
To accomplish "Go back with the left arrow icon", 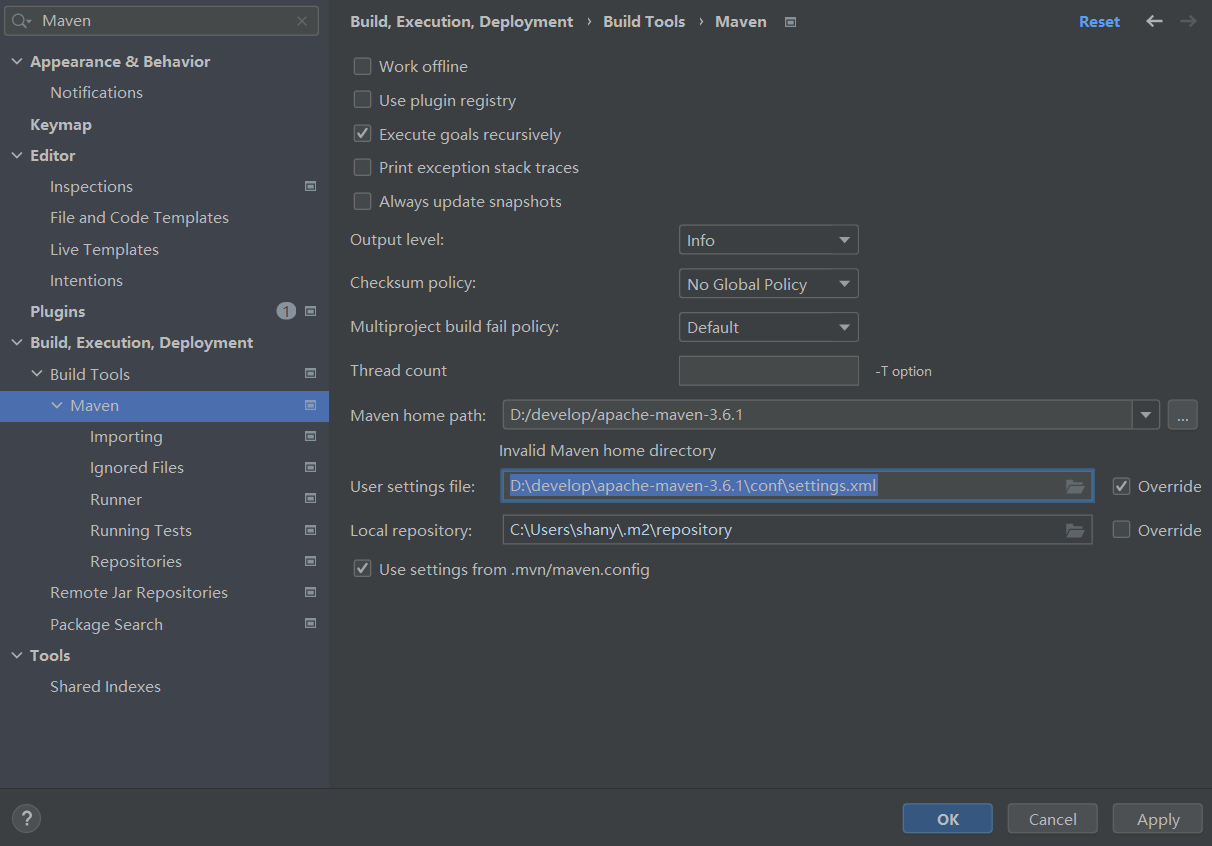I will (x=1154, y=21).
